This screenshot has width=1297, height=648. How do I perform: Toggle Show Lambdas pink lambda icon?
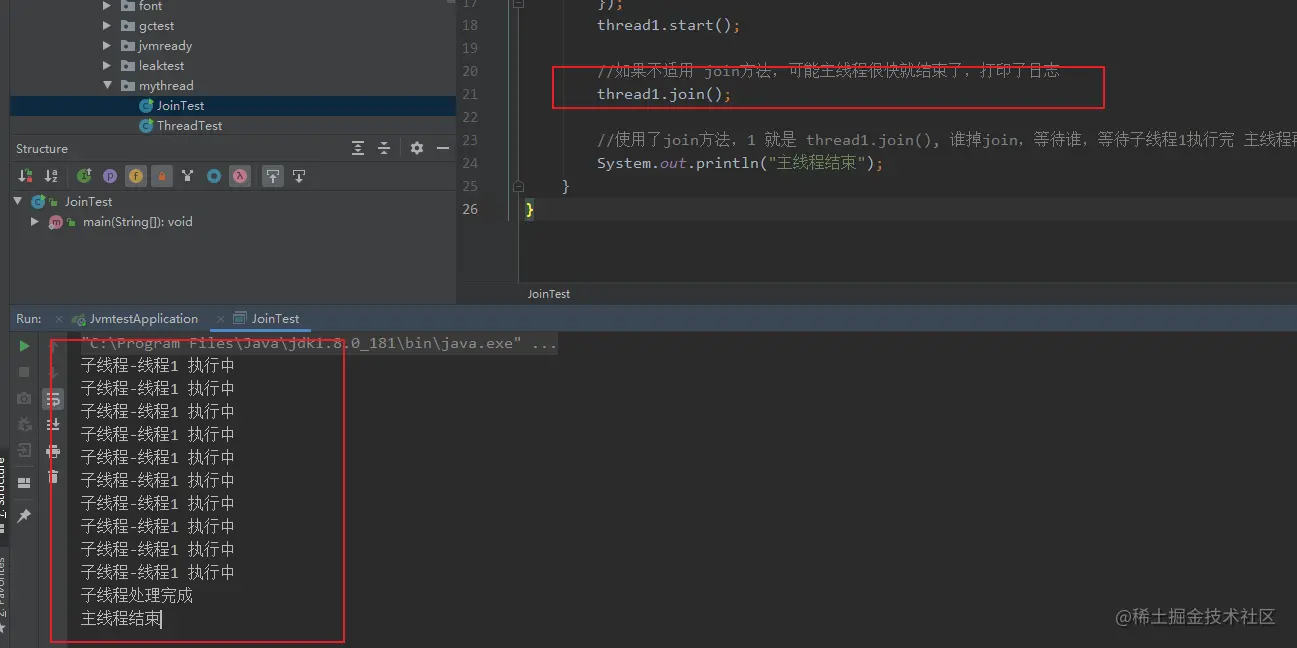240,176
